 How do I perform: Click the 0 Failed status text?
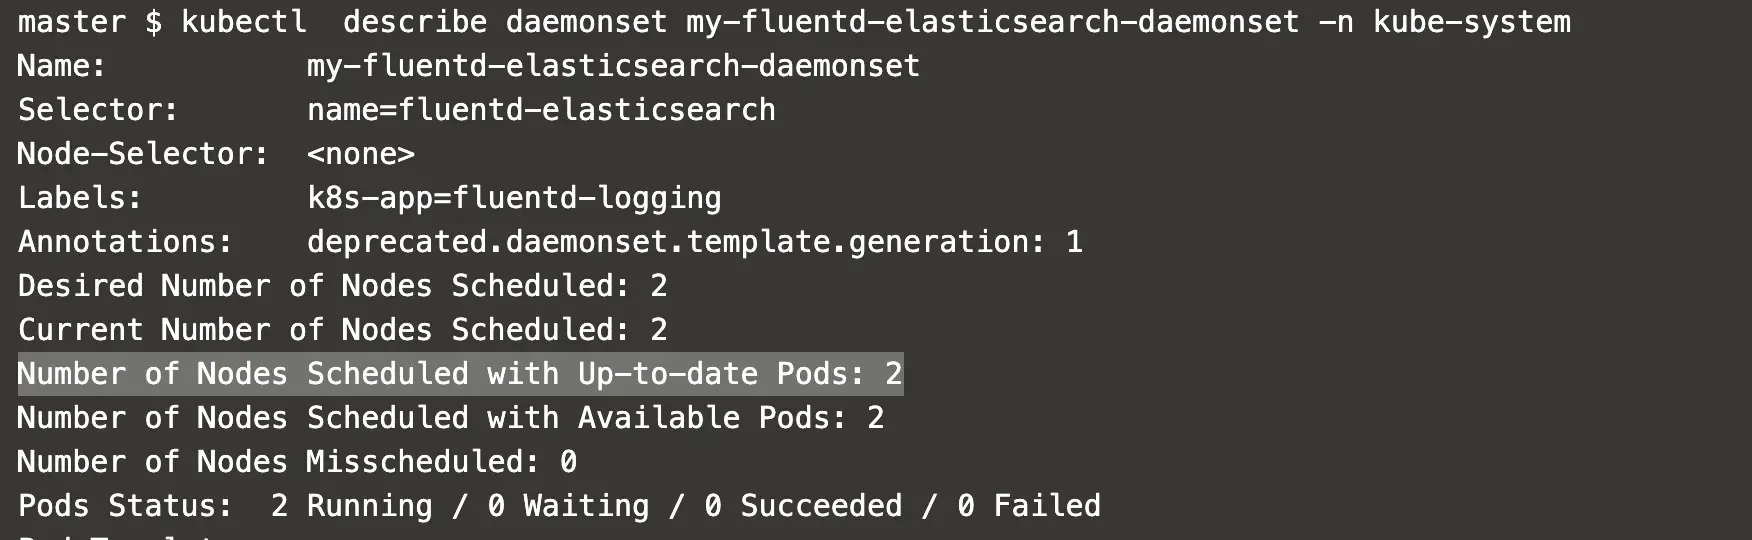point(1029,506)
